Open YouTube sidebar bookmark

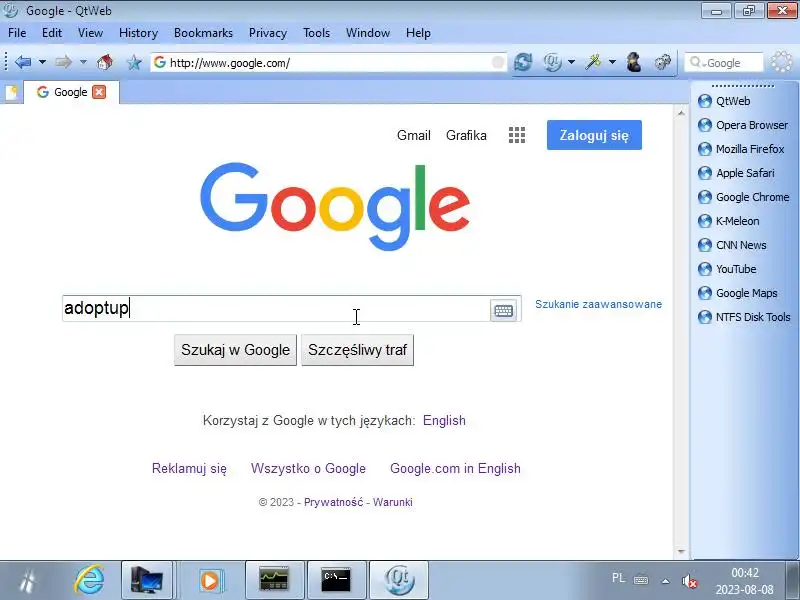tap(727, 269)
